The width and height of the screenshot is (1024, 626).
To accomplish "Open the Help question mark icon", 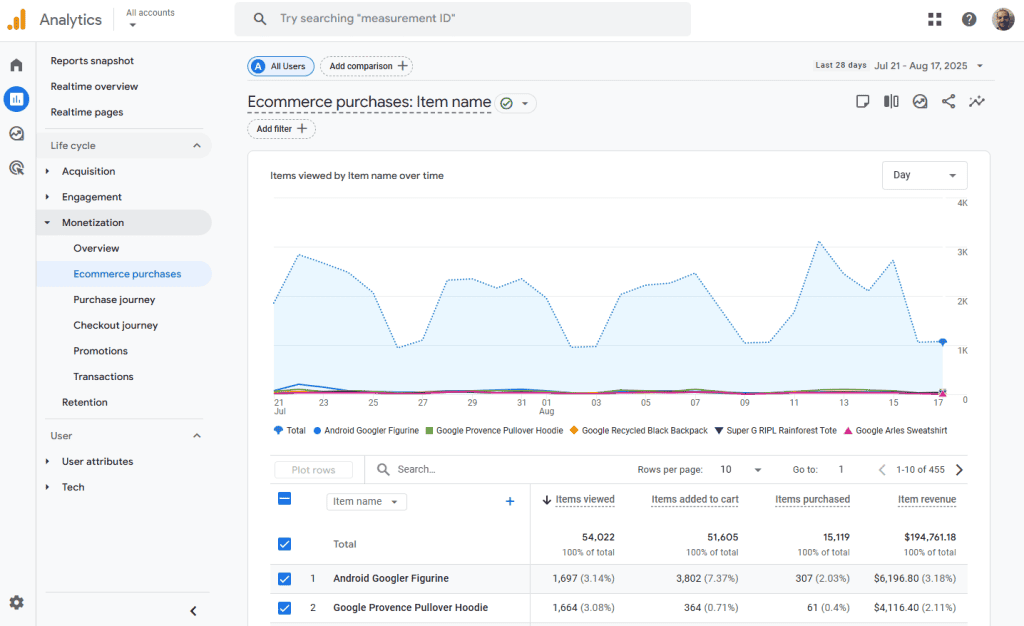I will 969,19.
